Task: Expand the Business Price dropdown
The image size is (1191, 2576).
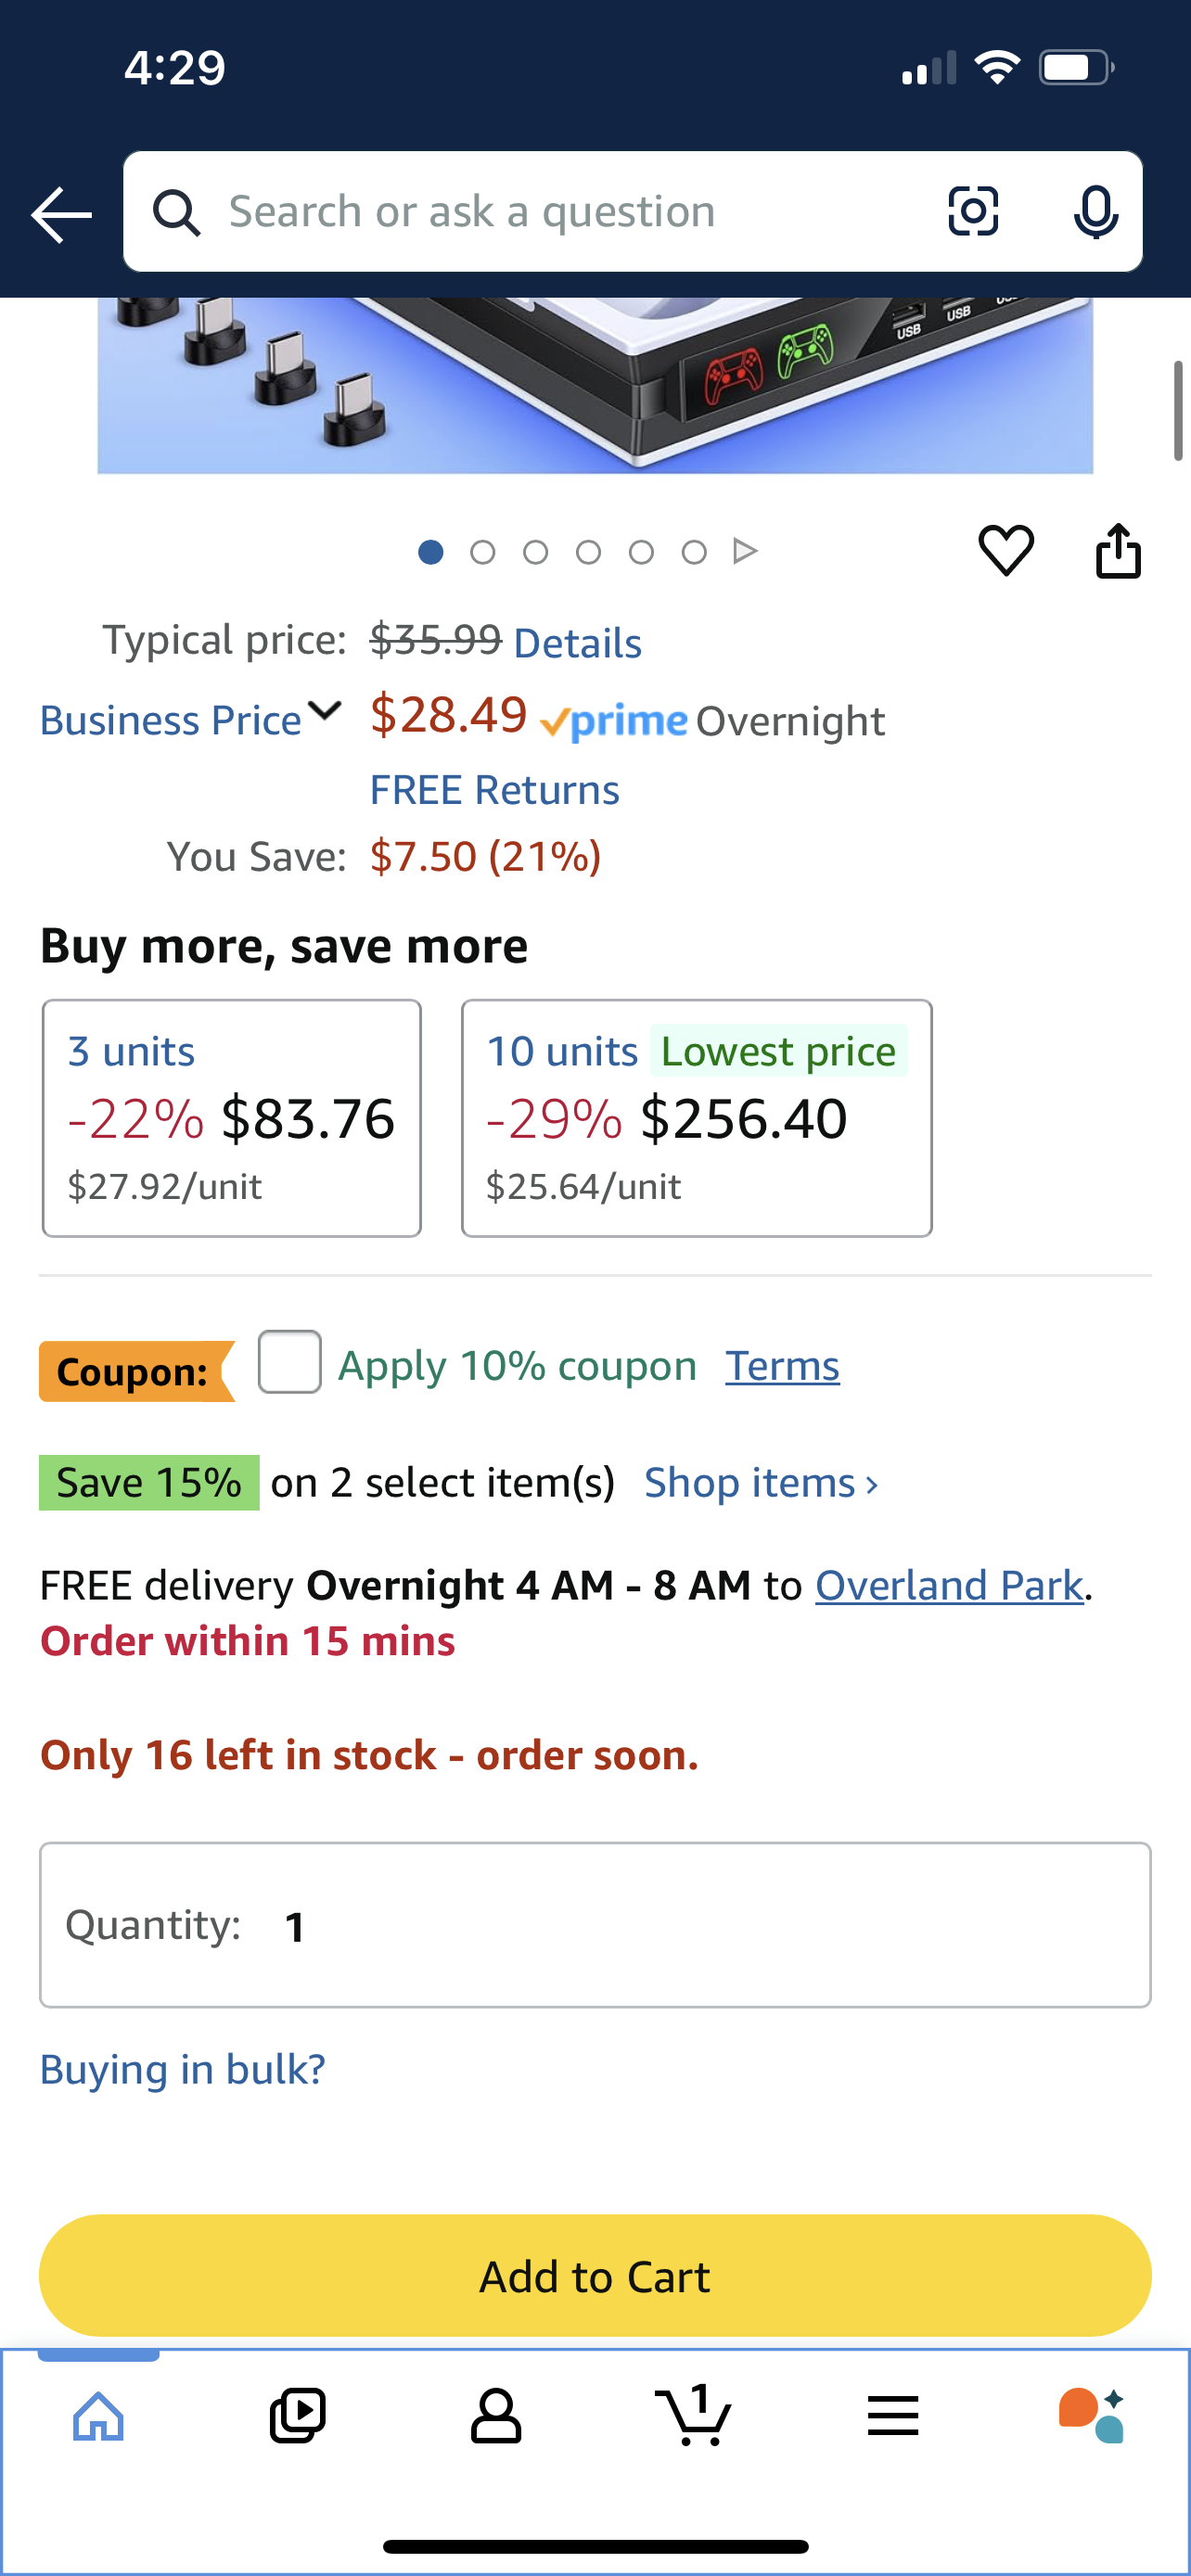Action: pyautogui.click(x=190, y=719)
